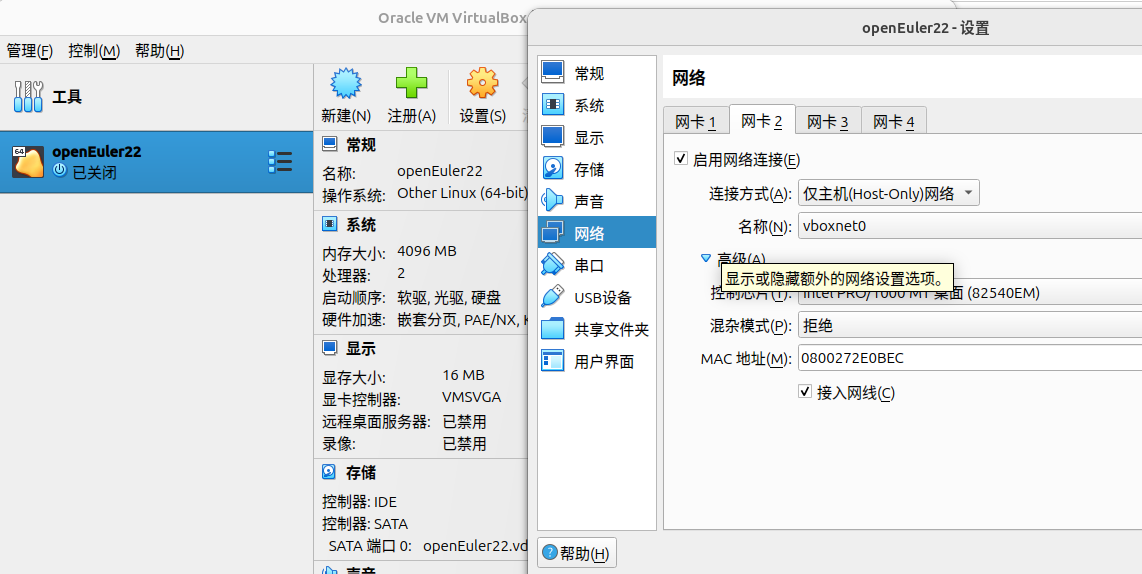Toggle the 启用网络连接(E) checkbox
This screenshot has width=1142, height=574.
[x=681, y=159]
